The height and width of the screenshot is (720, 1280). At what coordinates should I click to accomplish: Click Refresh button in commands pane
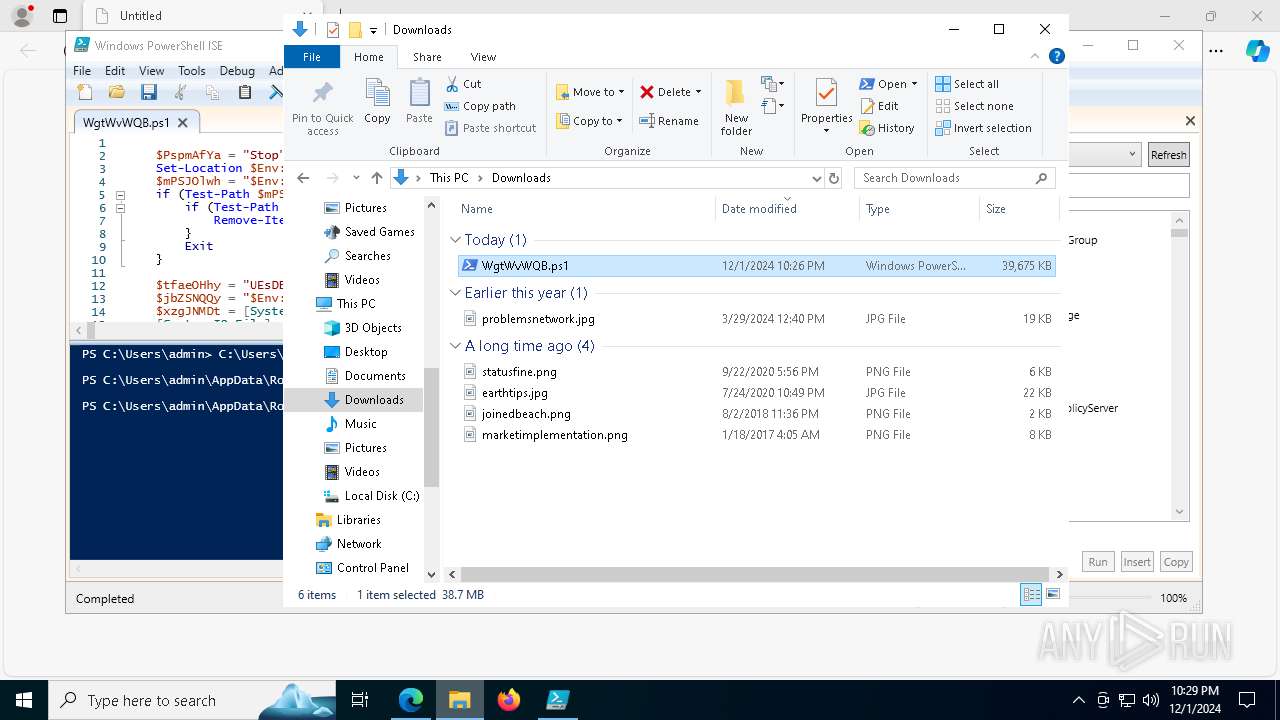(1168, 155)
